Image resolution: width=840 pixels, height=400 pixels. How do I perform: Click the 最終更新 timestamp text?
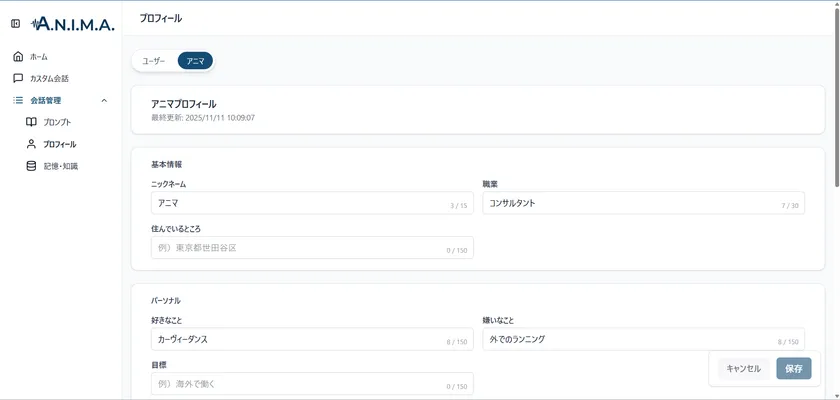(x=203, y=118)
